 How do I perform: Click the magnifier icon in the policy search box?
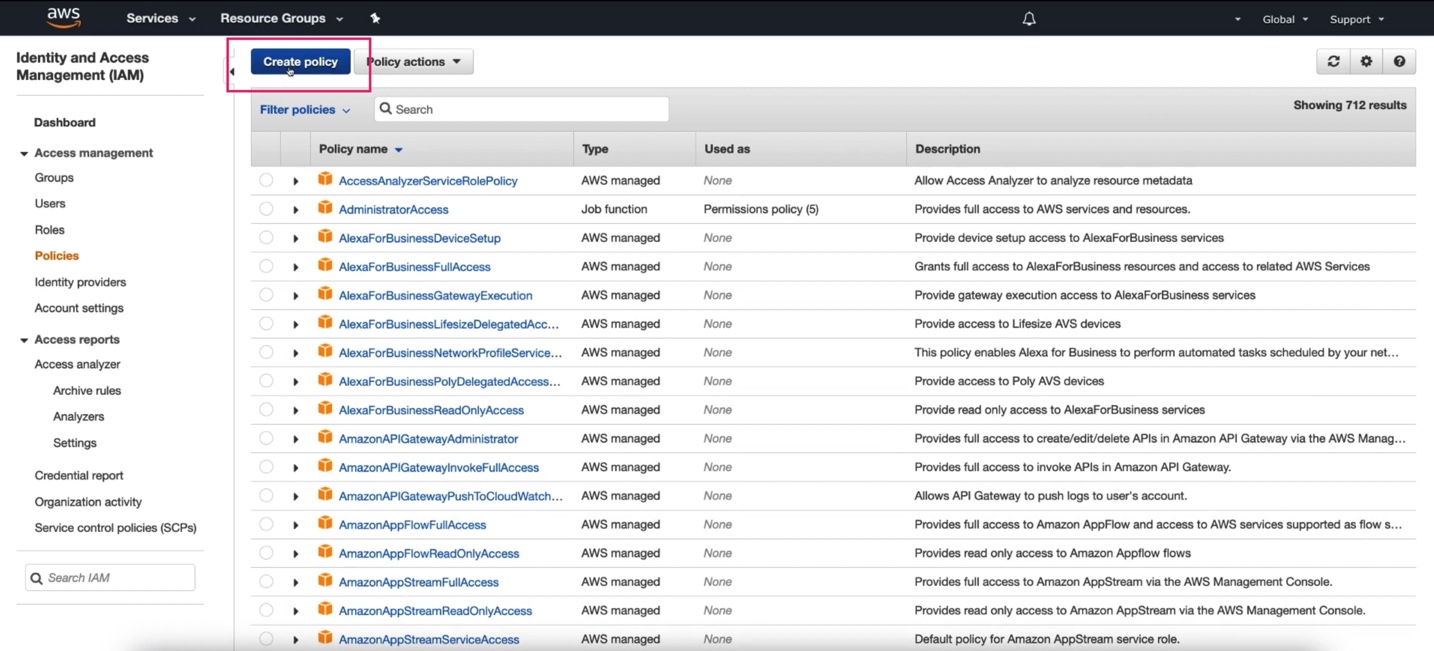385,109
